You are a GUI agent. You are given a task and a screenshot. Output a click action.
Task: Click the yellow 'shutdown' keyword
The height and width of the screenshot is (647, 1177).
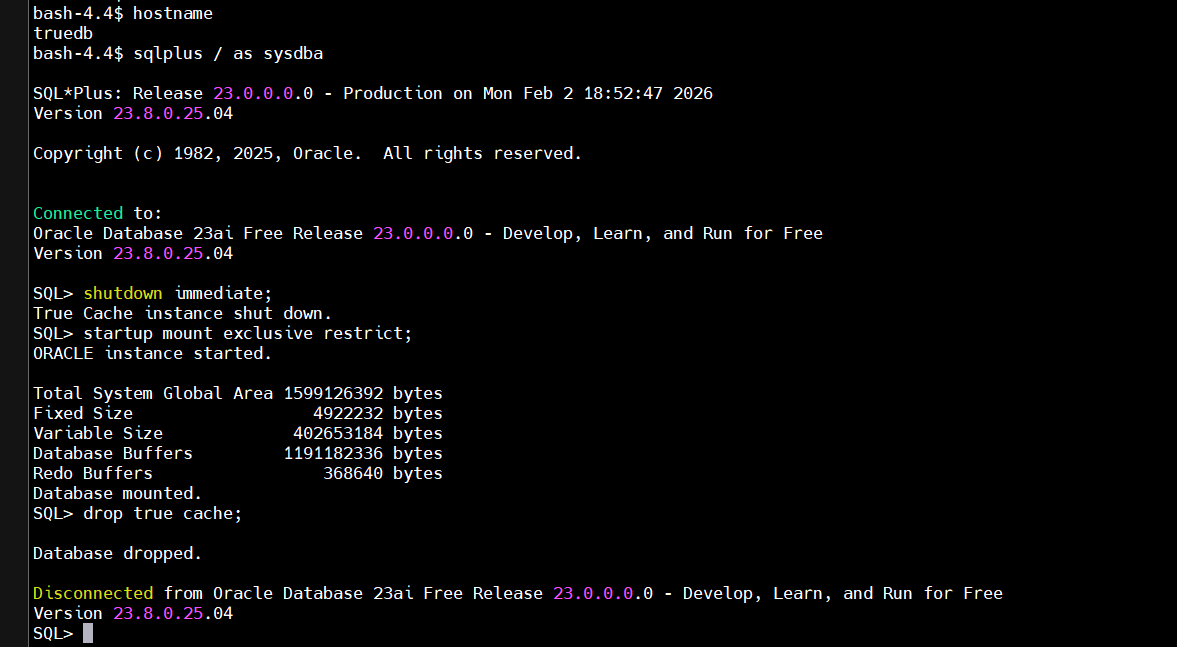(123, 293)
